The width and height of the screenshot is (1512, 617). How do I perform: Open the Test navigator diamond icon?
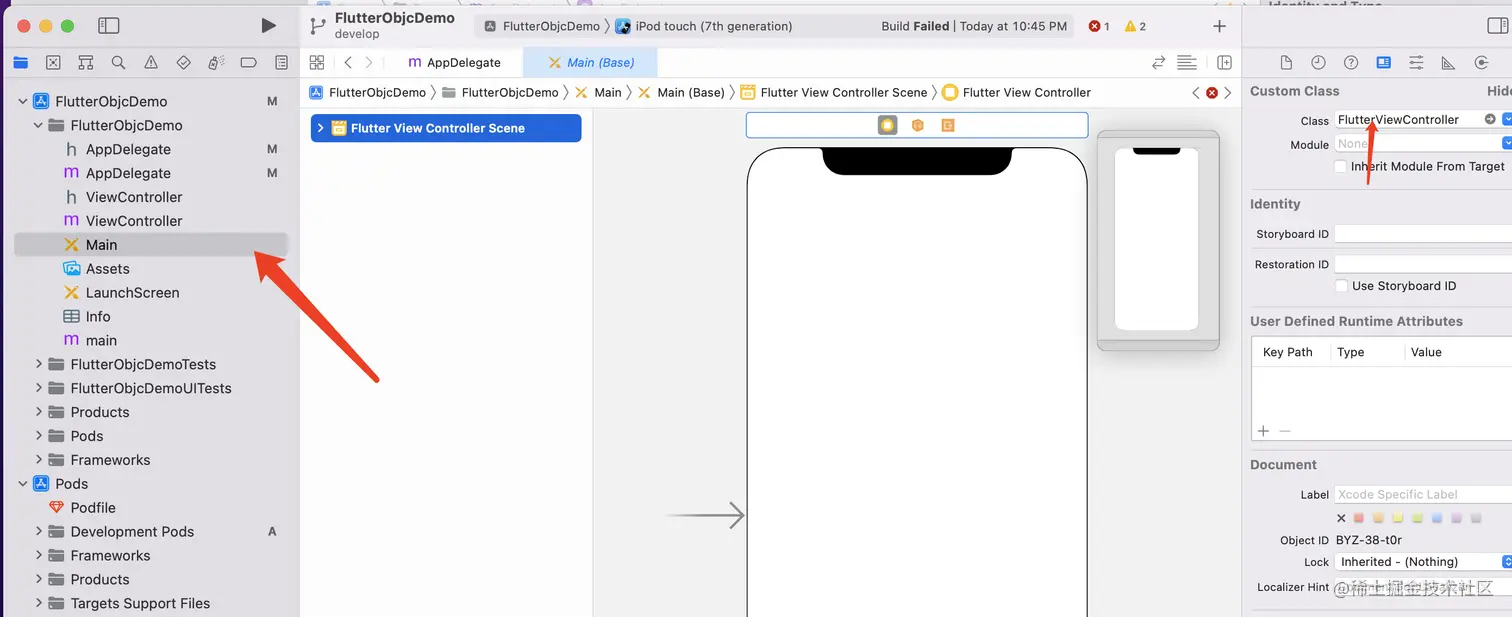183,62
